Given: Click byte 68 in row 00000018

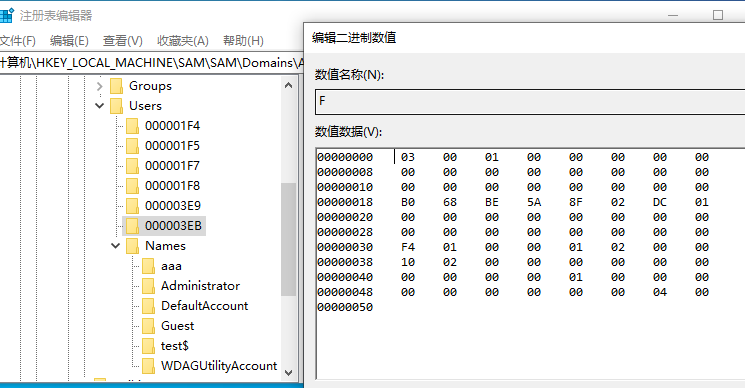Looking at the screenshot, I should click(x=450, y=202).
